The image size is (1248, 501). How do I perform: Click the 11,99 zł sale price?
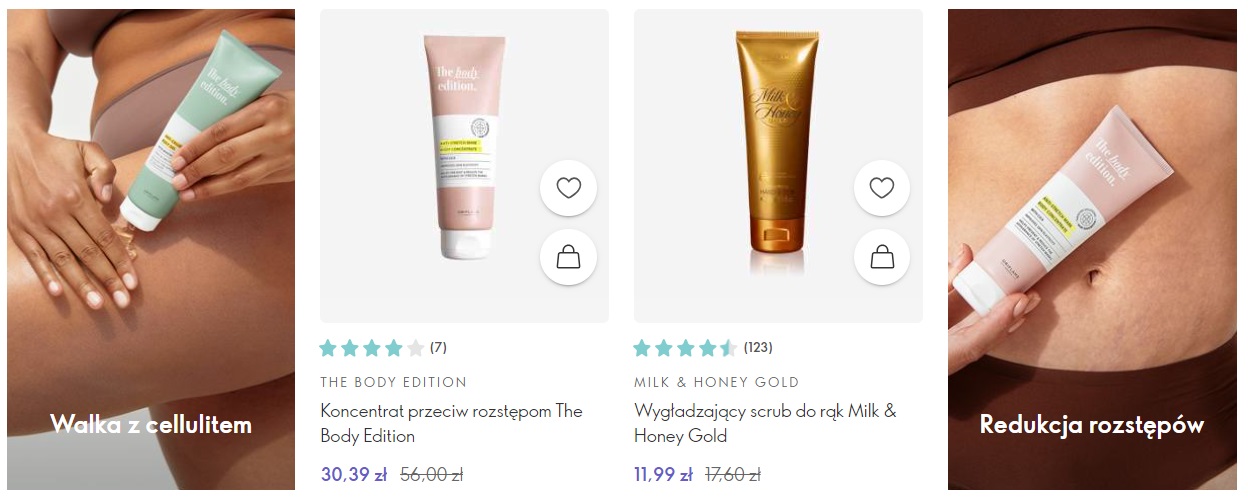point(664,475)
